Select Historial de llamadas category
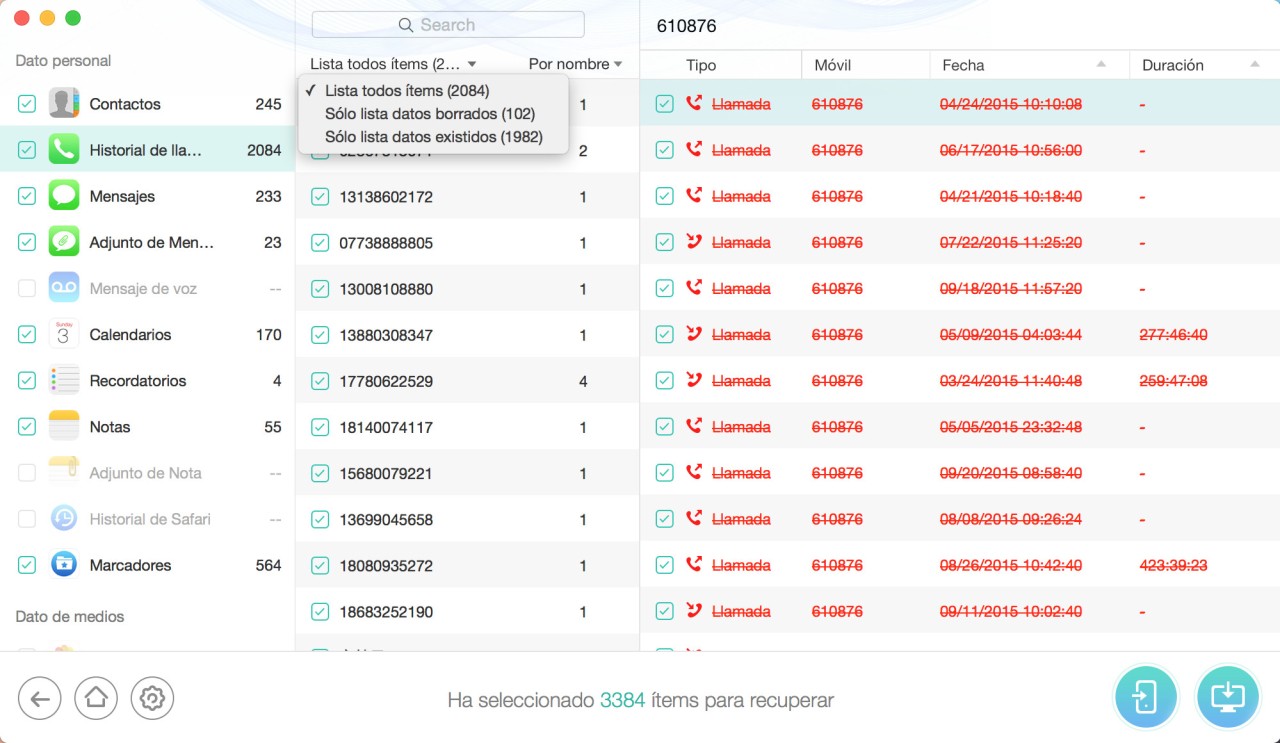 (x=145, y=150)
